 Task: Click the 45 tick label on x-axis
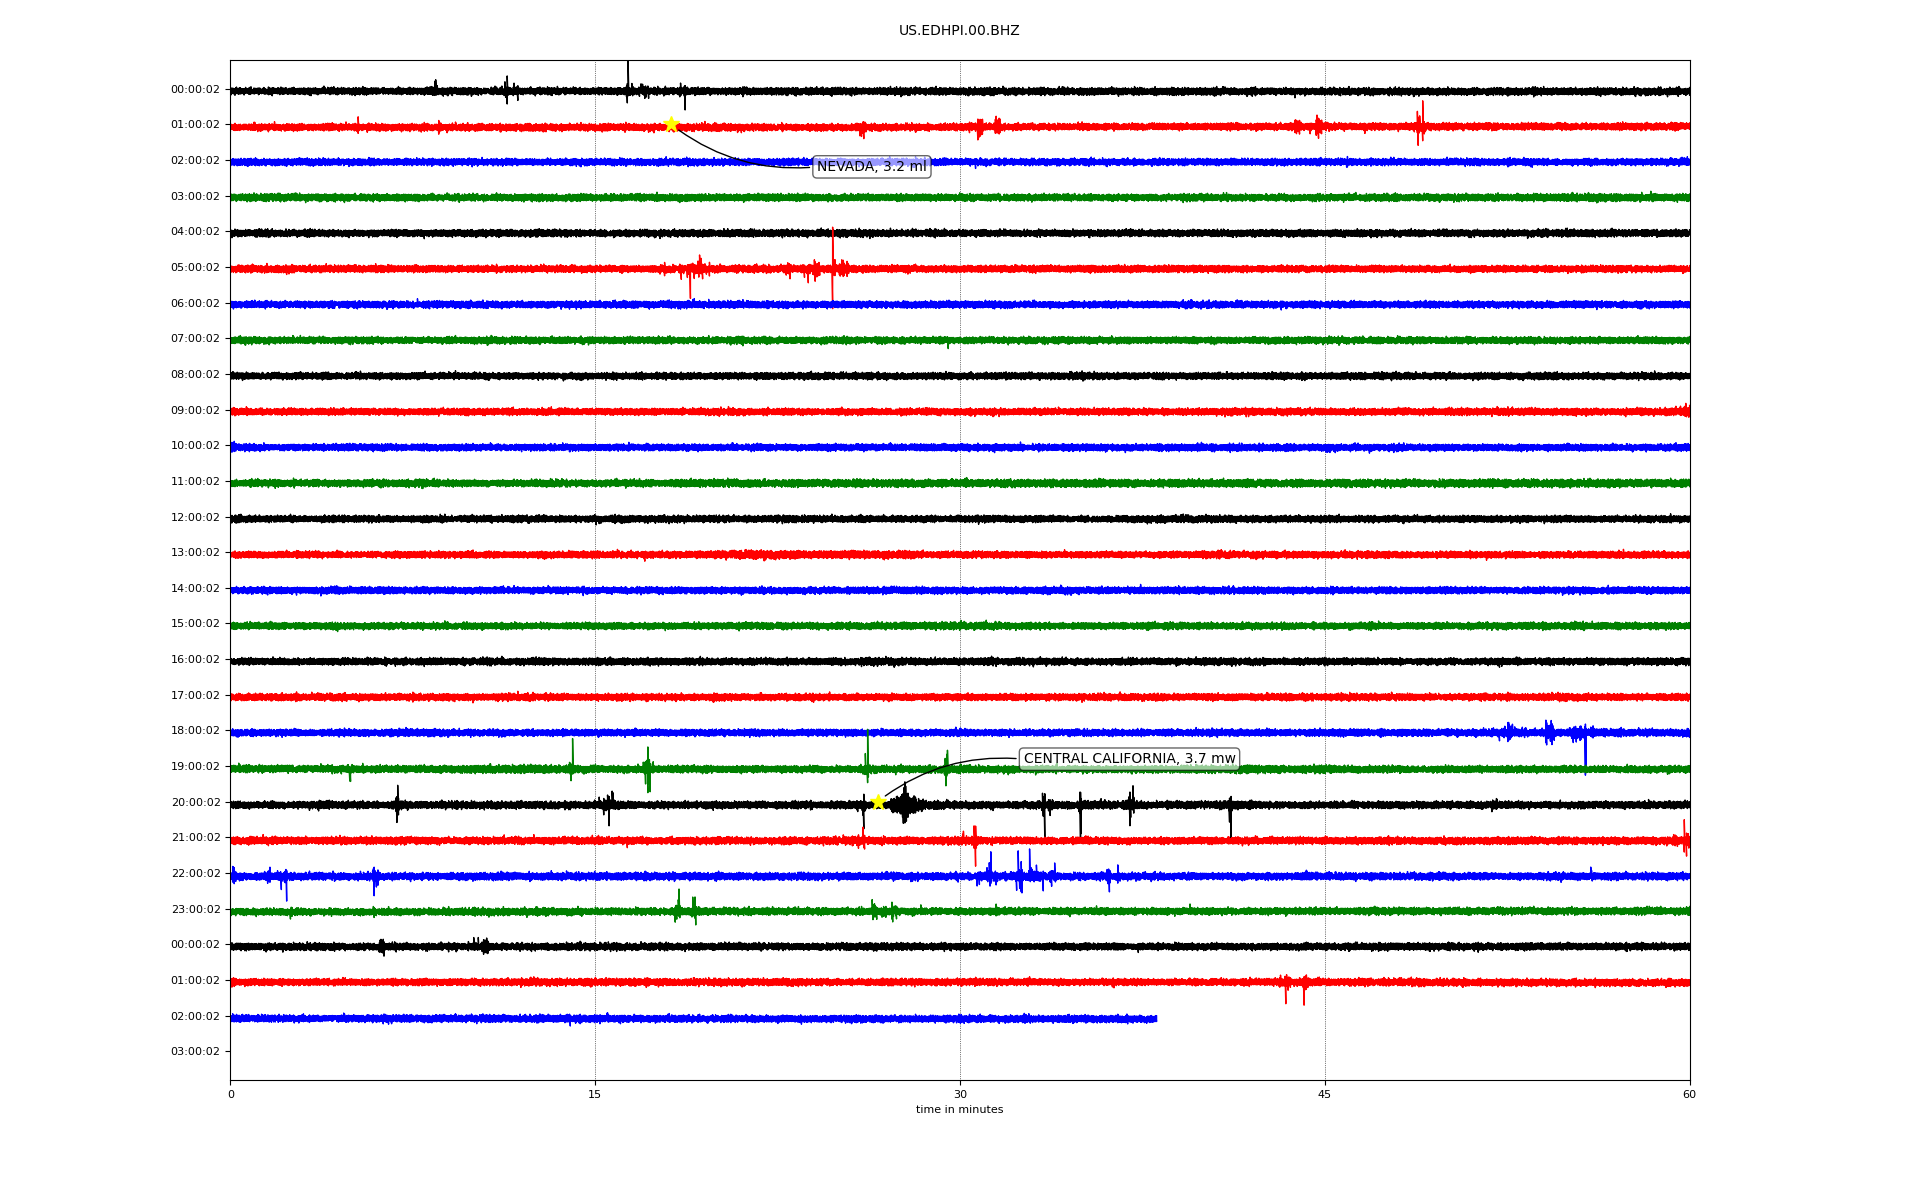(x=1325, y=1094)
